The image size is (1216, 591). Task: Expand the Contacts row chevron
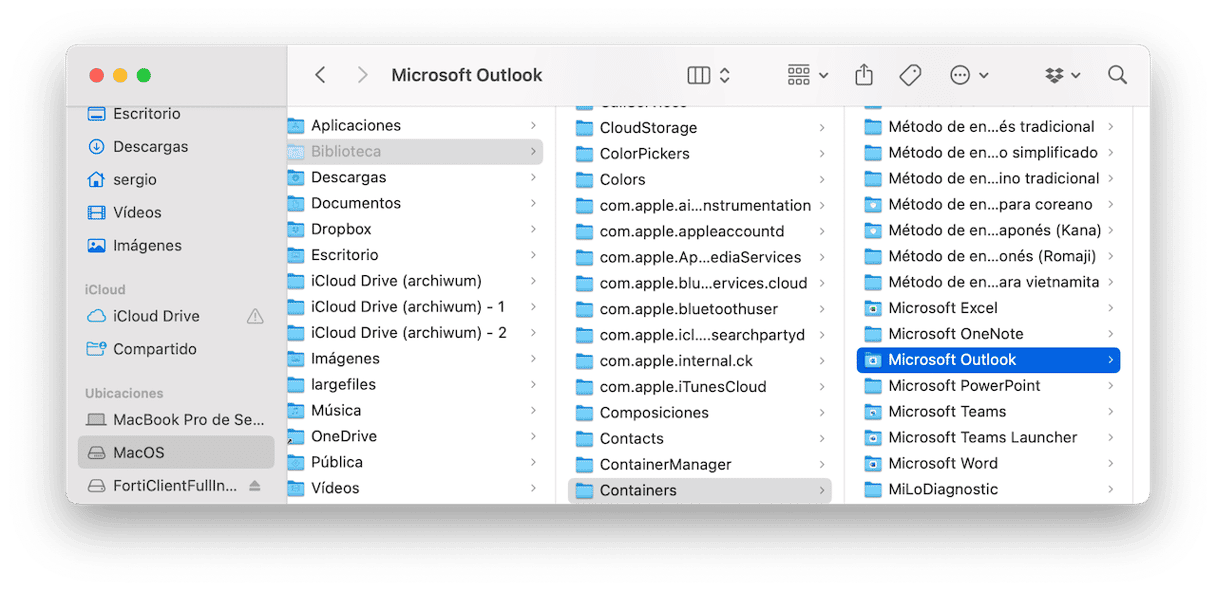822,439
